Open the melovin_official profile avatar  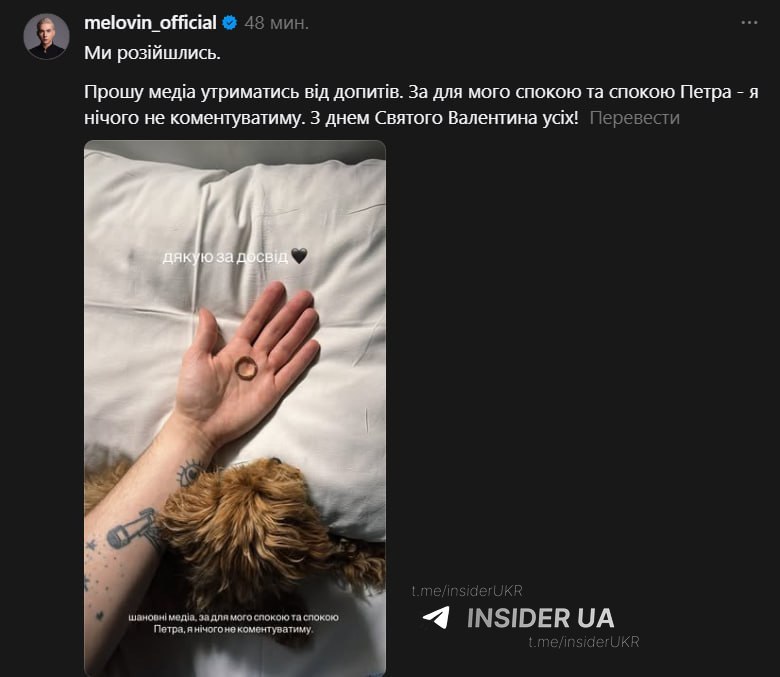(x=46, y=36)
